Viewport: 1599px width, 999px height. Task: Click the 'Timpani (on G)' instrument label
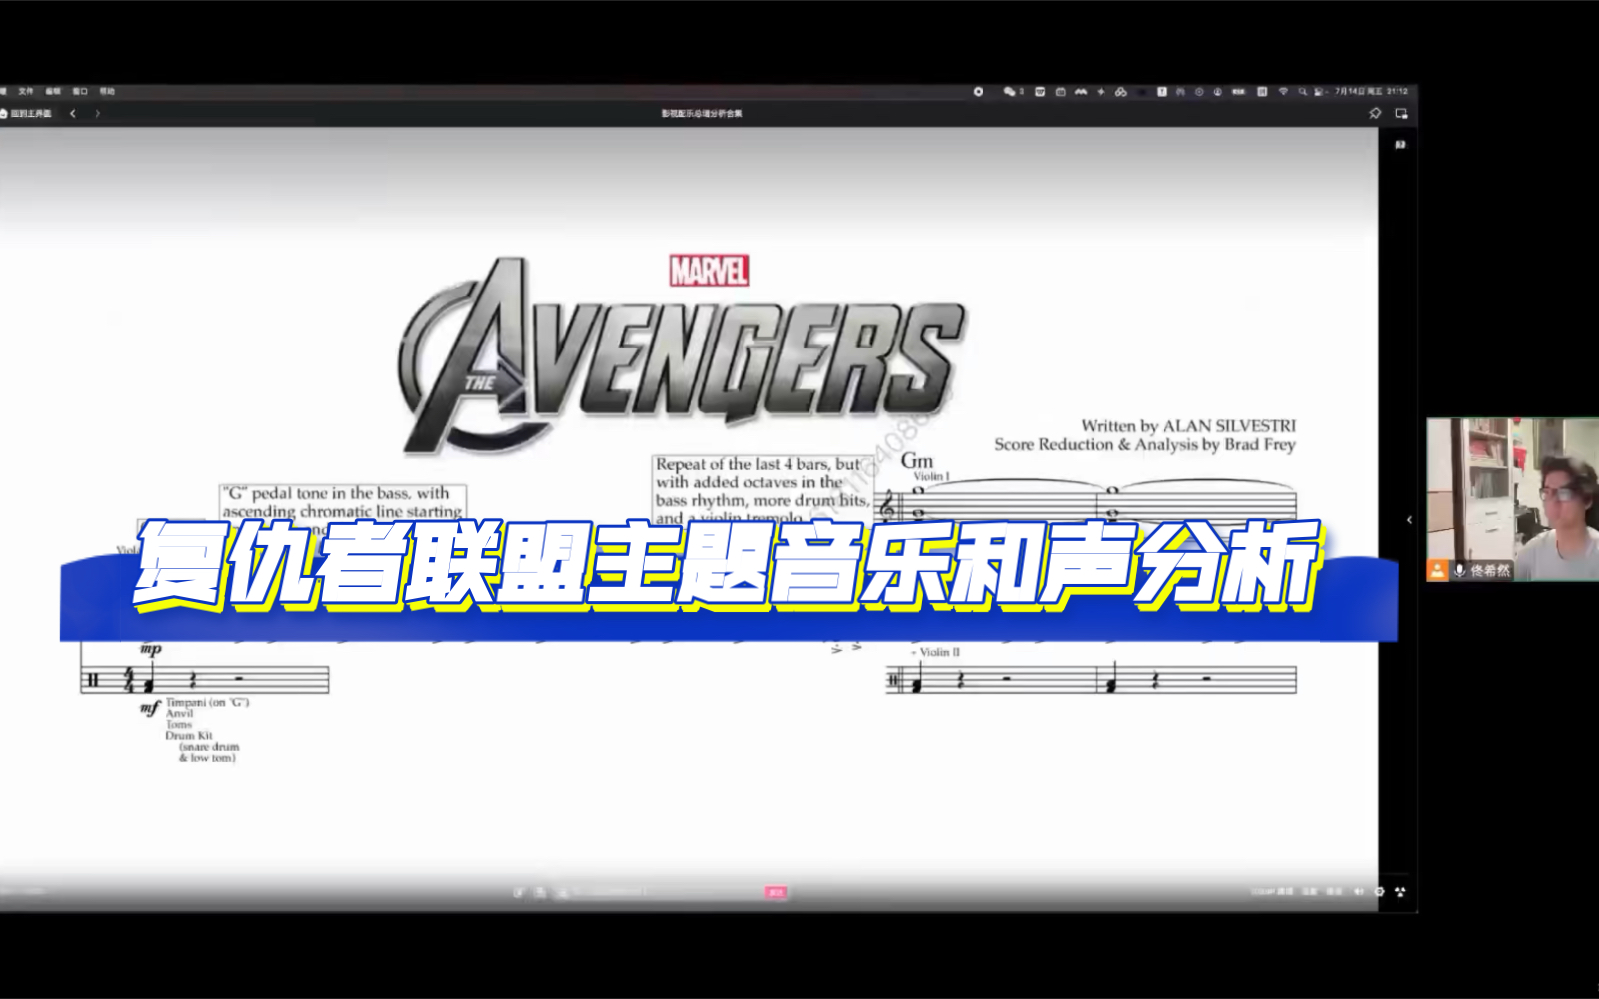click(x=207, y=702)
